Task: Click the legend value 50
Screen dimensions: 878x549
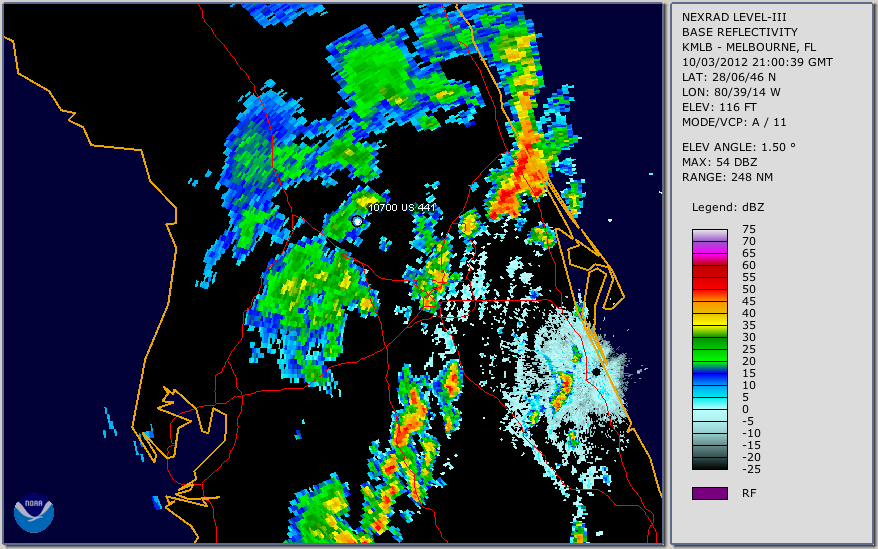Action: [749, 289]
